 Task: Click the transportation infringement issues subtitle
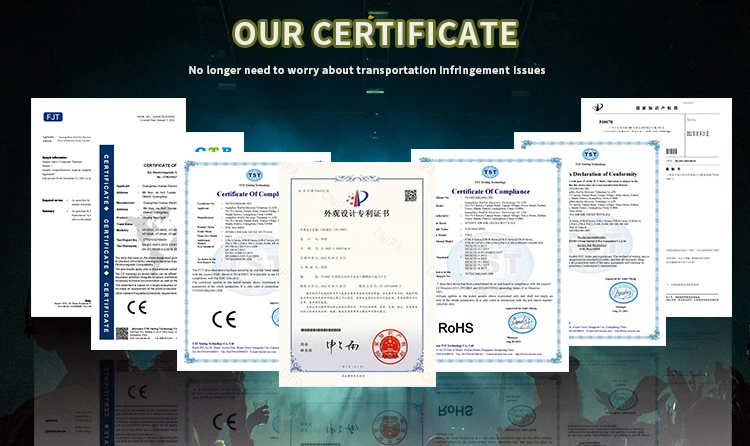(x=367, y=70)
